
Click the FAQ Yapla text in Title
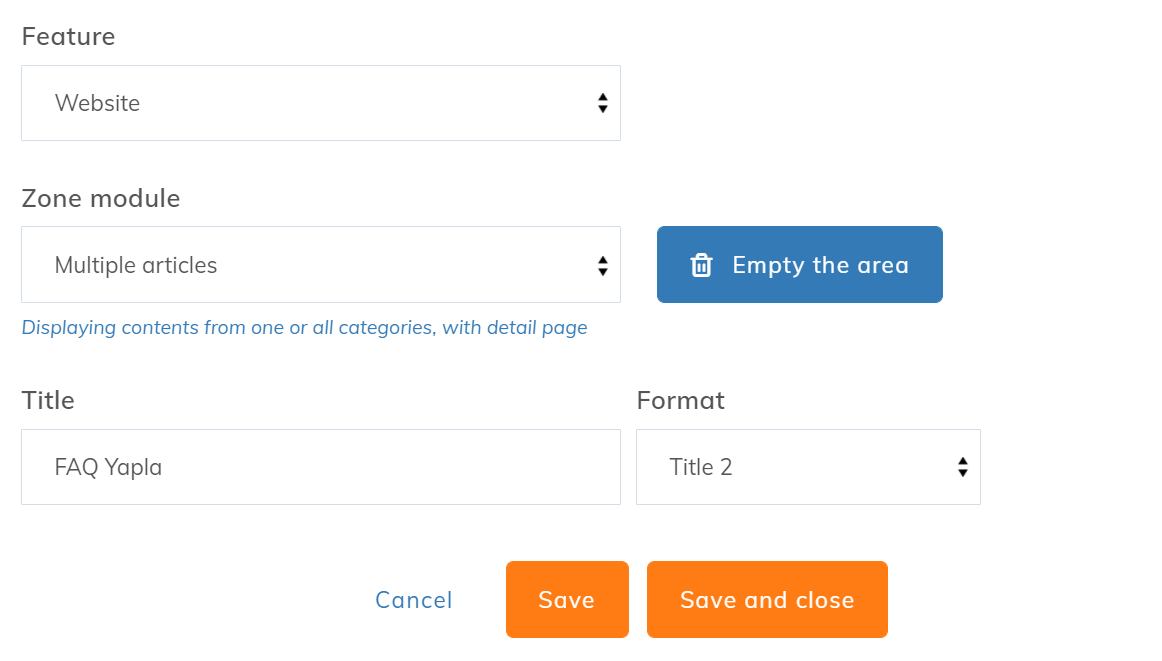click(x=108, y=467)
